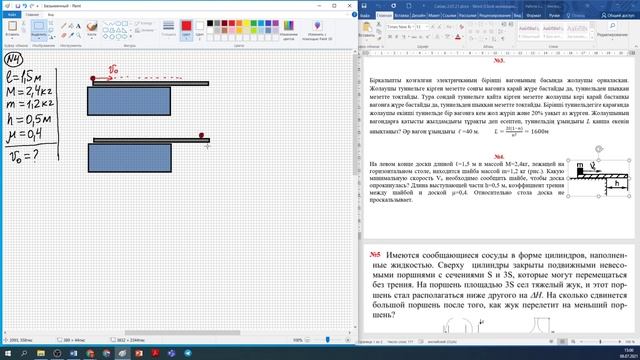This screenshot has width=640, height=360.
Task: Open the PowerPoint icon on the taskbar
Action: click(x=139, y=353)
